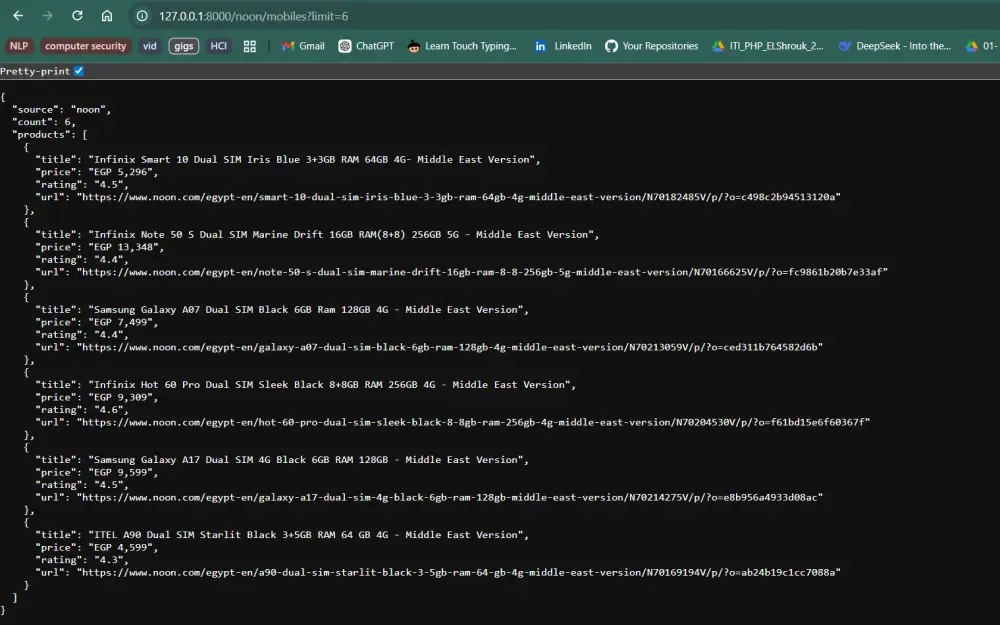Click the Infinix Smart 10 title text

point(314,159)
